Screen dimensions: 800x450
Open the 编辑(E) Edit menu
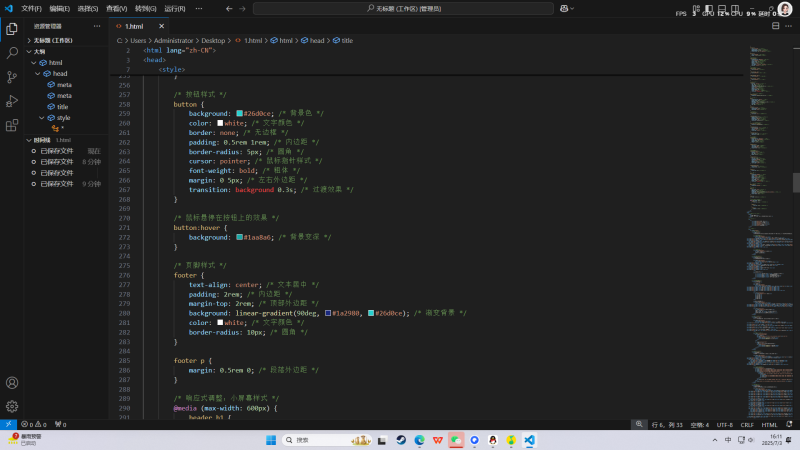(x=60, y=9)
